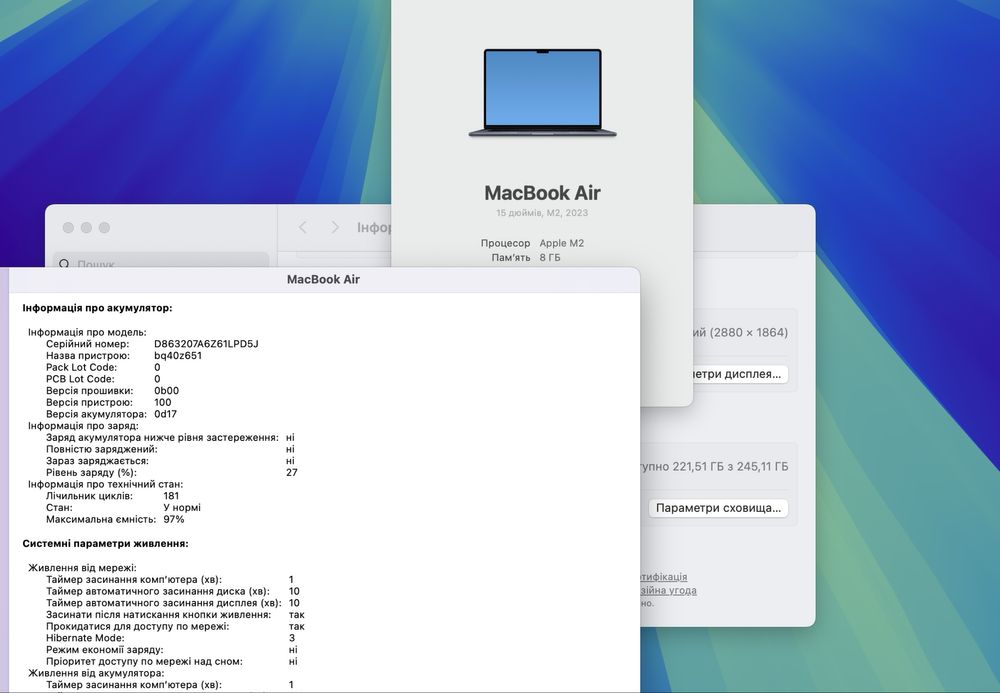Click the Живлення від акумулятора: subheading

click(96, 673)
